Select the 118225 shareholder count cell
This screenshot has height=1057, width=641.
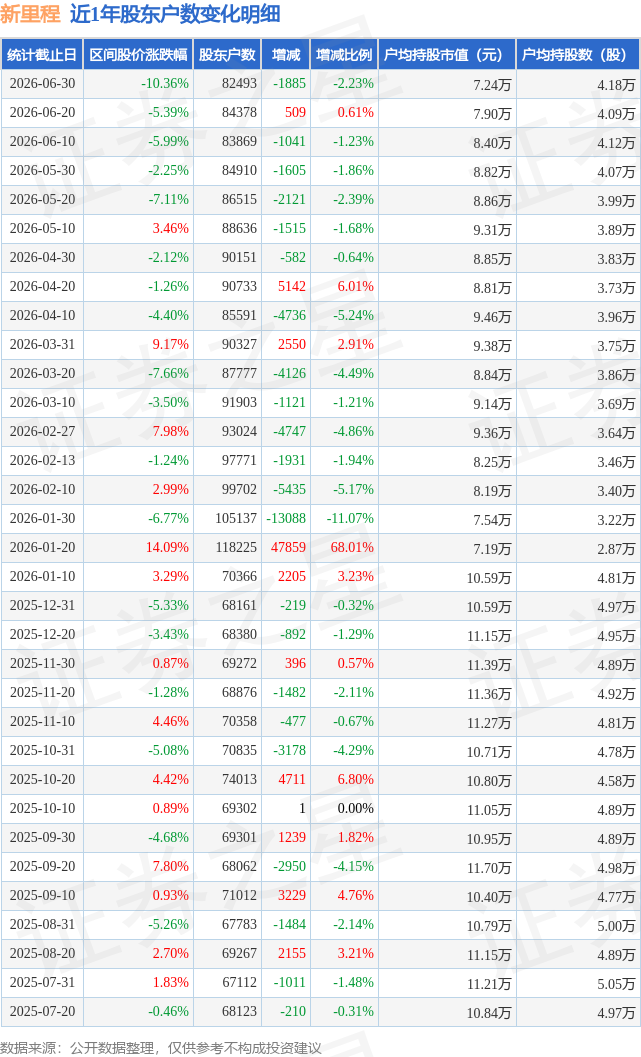point(236,547)
